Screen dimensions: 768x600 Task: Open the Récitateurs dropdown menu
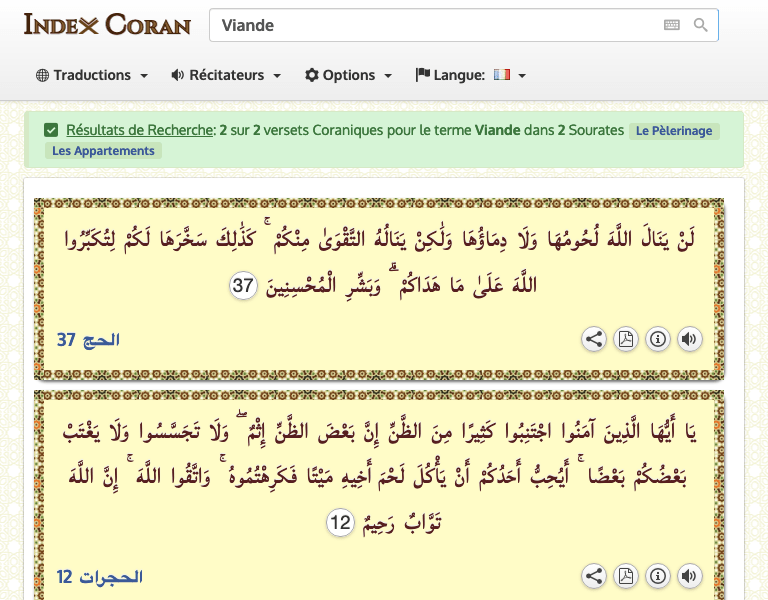coord(226,75)
